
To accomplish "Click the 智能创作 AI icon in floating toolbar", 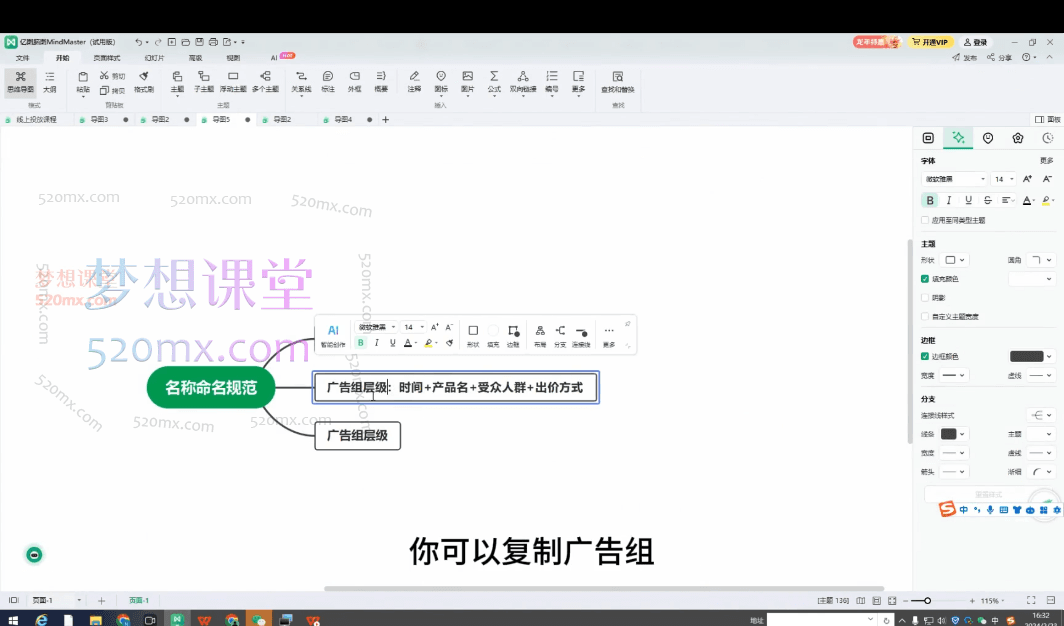I will point(333,335).
